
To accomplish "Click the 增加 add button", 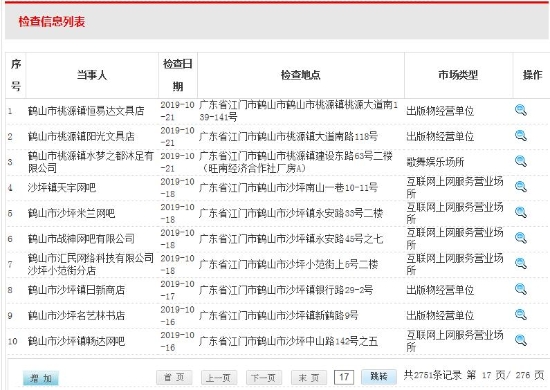I will click(x=41, y=378).
